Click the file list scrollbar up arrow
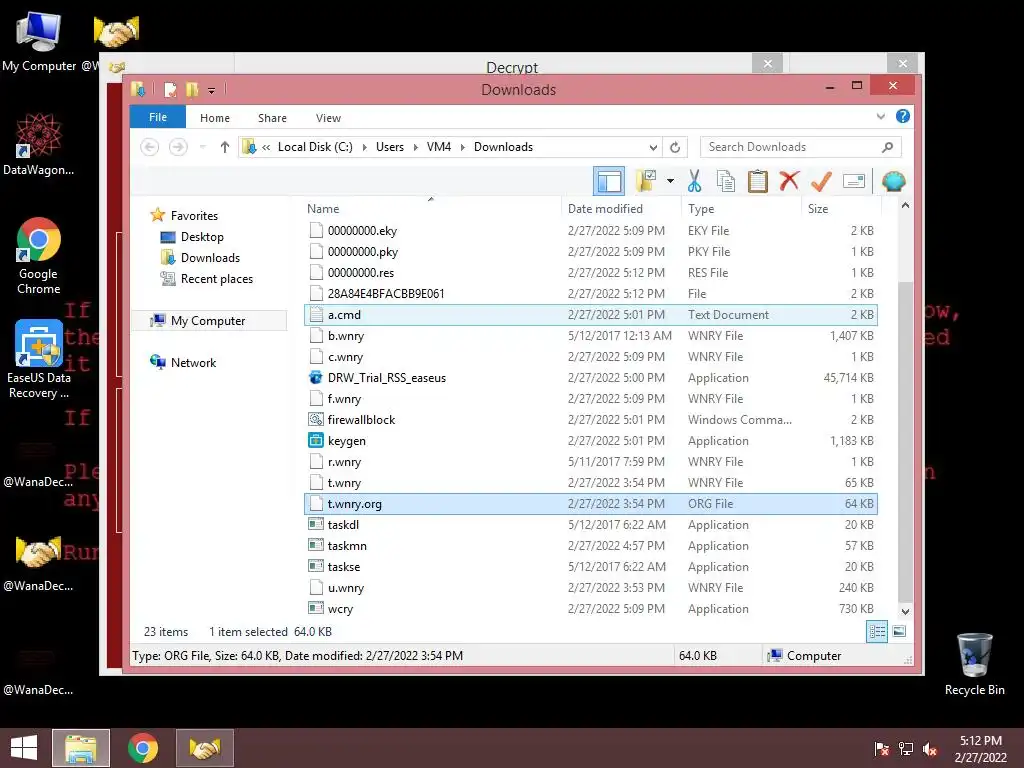 [x=905, y=205]
